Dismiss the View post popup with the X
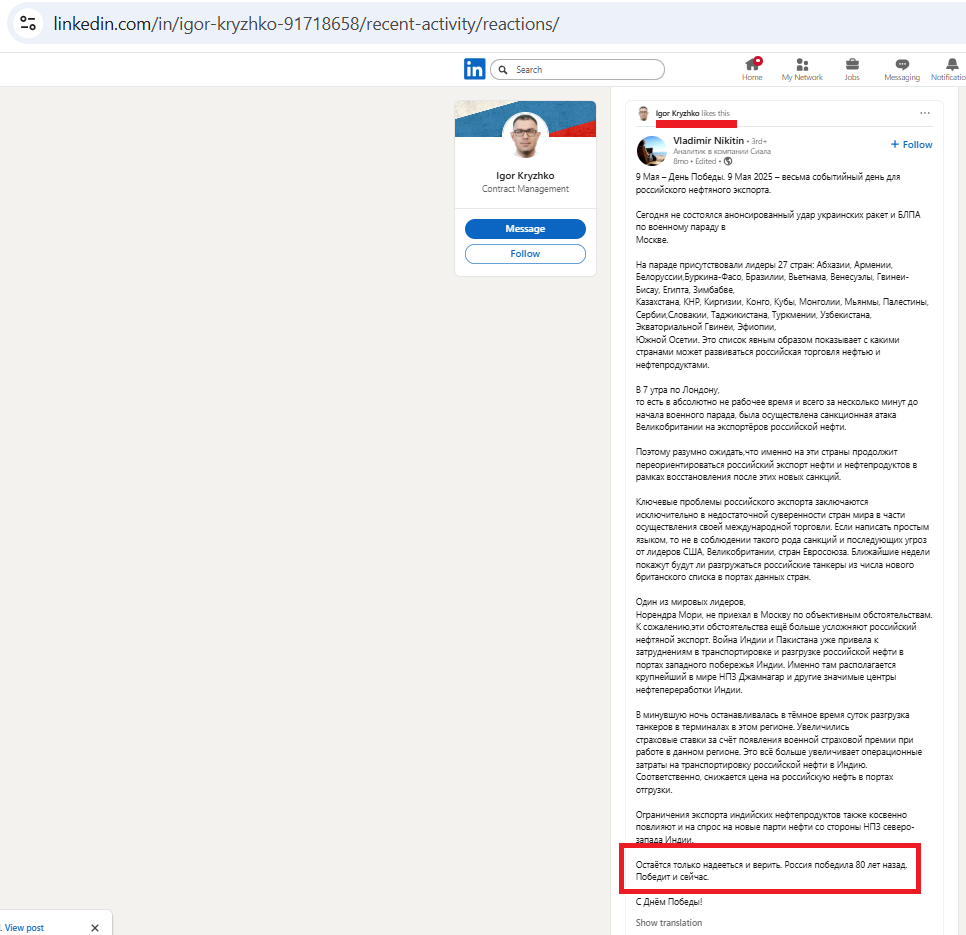The image size is (966, 935). point(94,927)
